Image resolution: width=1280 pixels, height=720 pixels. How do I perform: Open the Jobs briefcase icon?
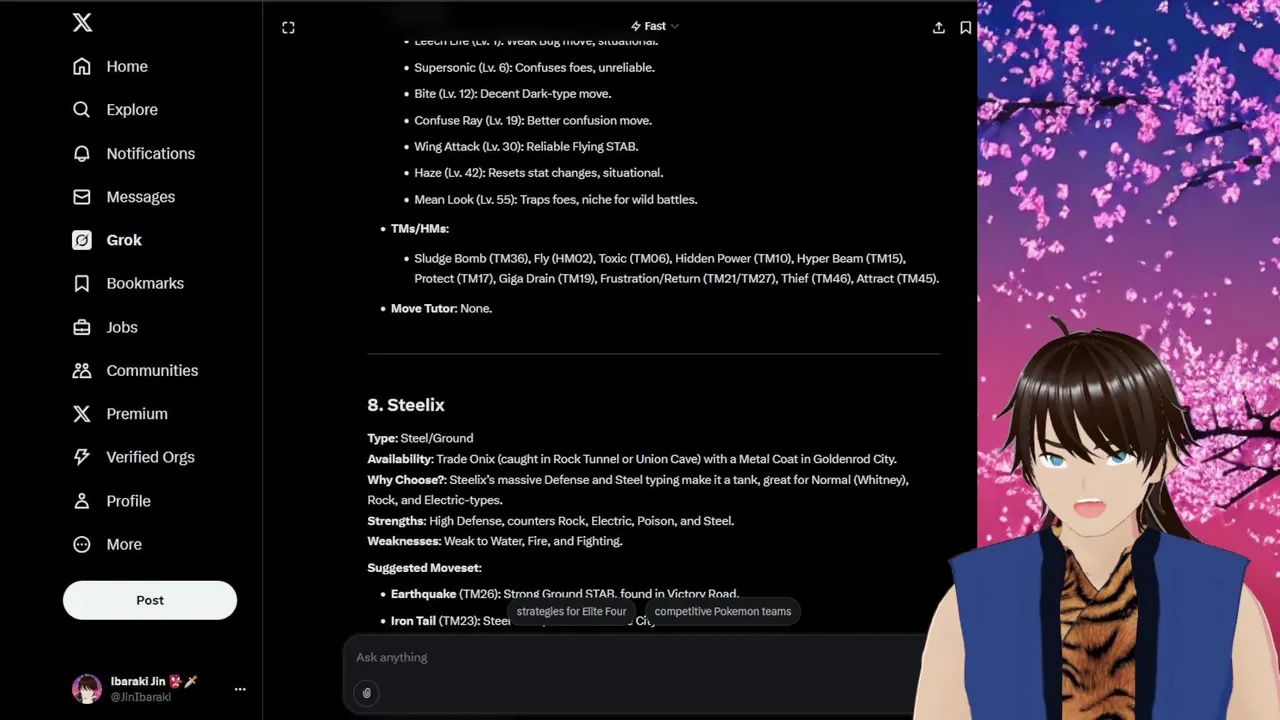(x=82, y=327)
